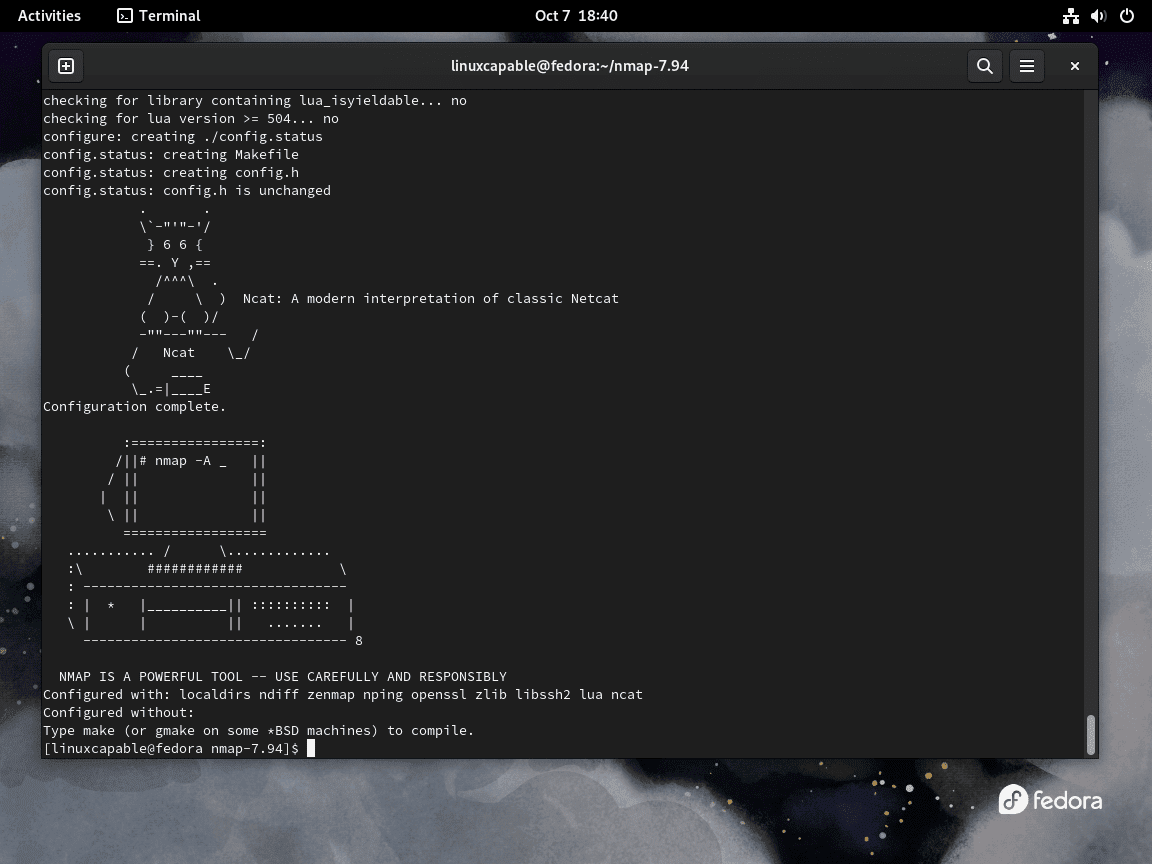Click the Terminal app icon in top bar

pyautogui.click(x=126, y=15)
